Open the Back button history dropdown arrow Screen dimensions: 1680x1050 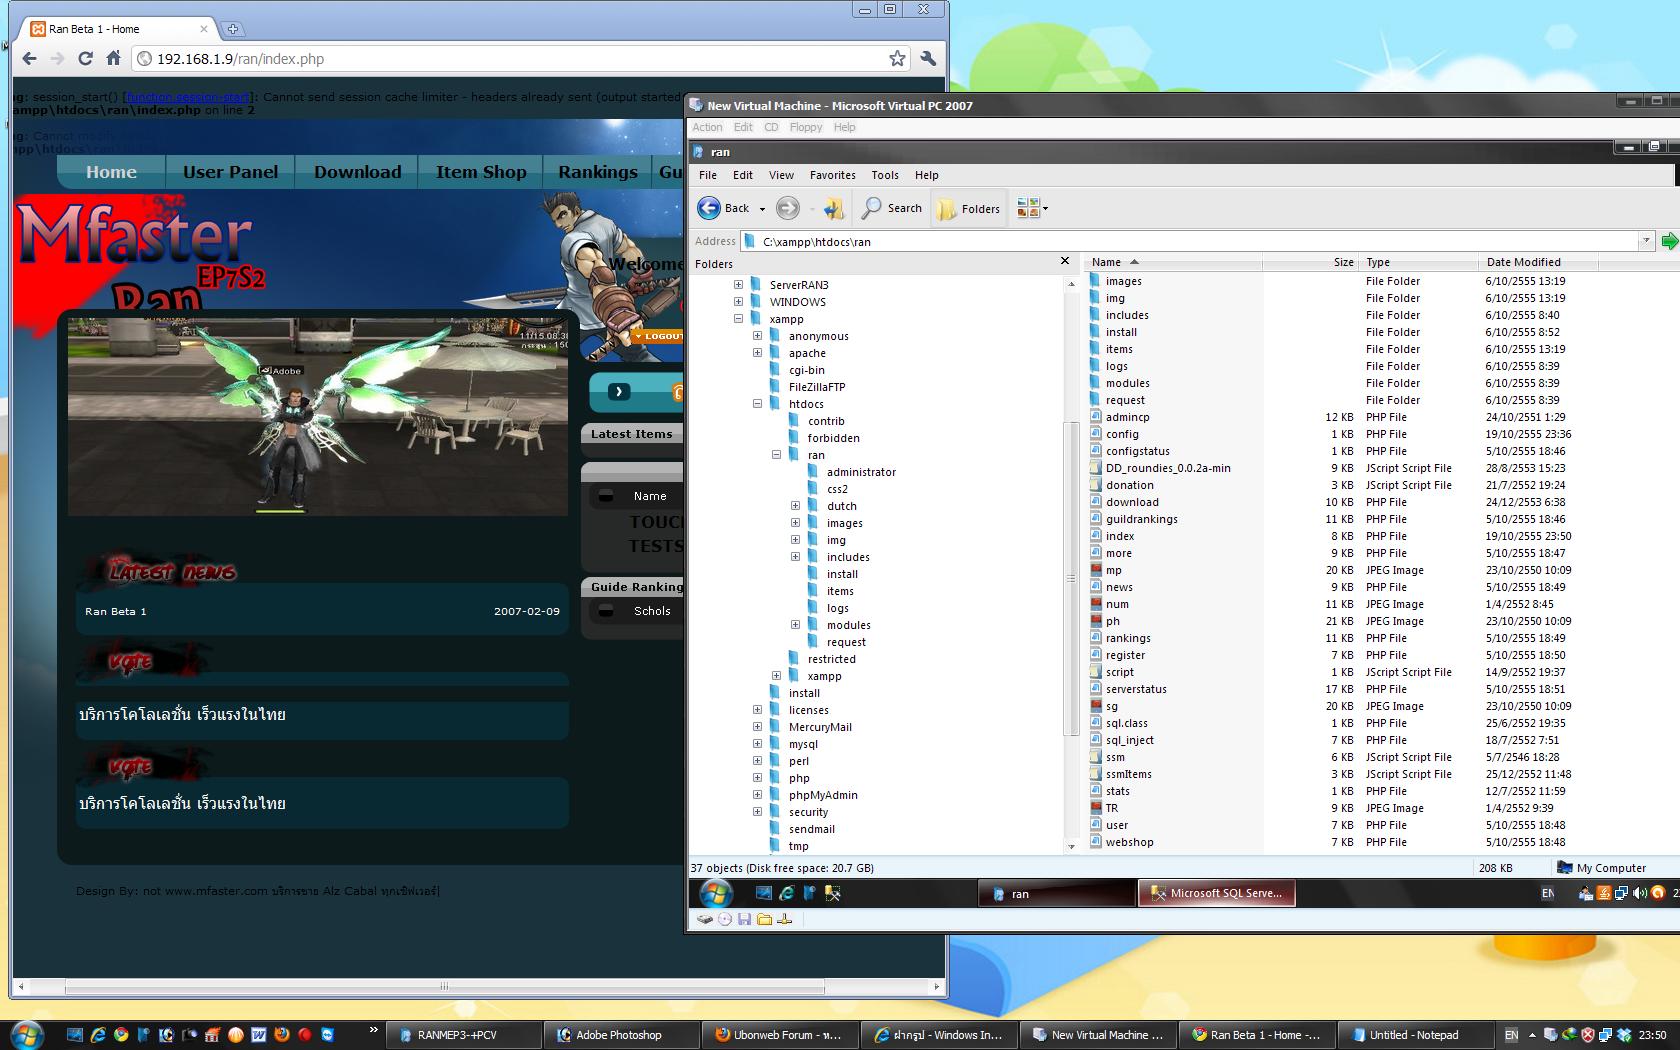(x=762, y=209)
